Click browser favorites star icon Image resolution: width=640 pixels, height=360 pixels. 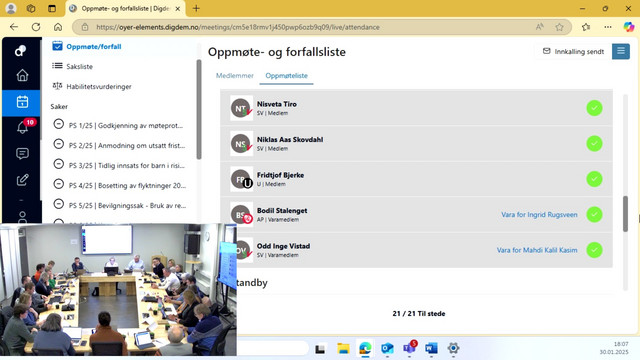559,27
